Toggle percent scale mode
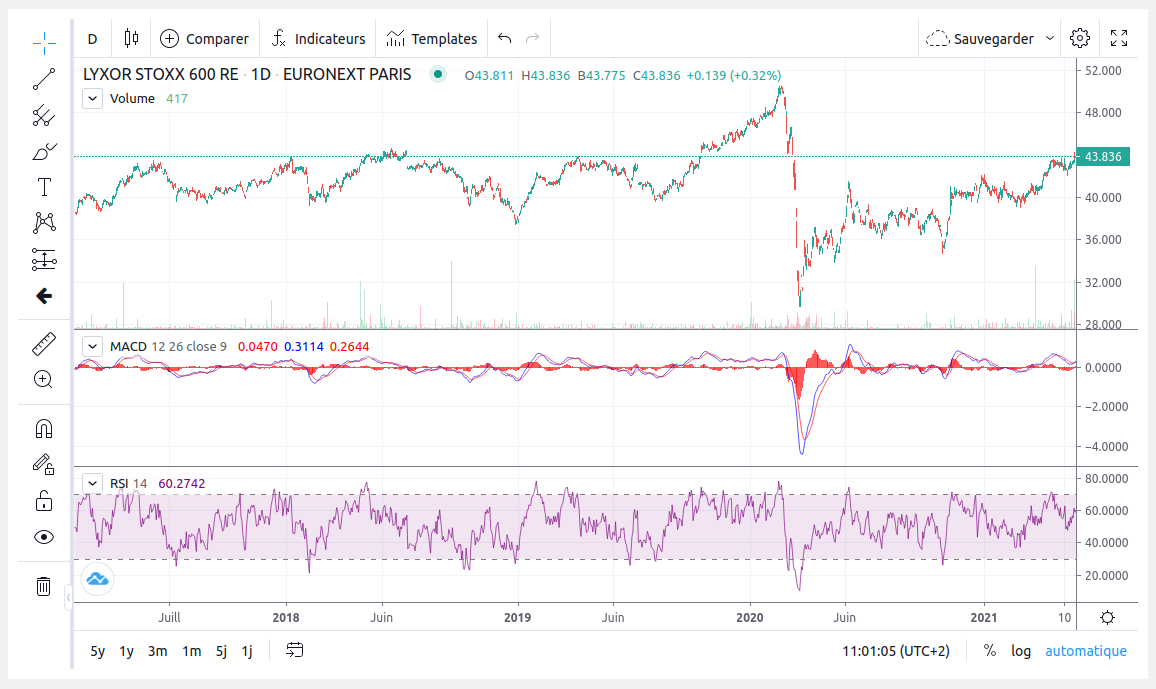This screenshot has width=1156, height=689. pos(990,651)
